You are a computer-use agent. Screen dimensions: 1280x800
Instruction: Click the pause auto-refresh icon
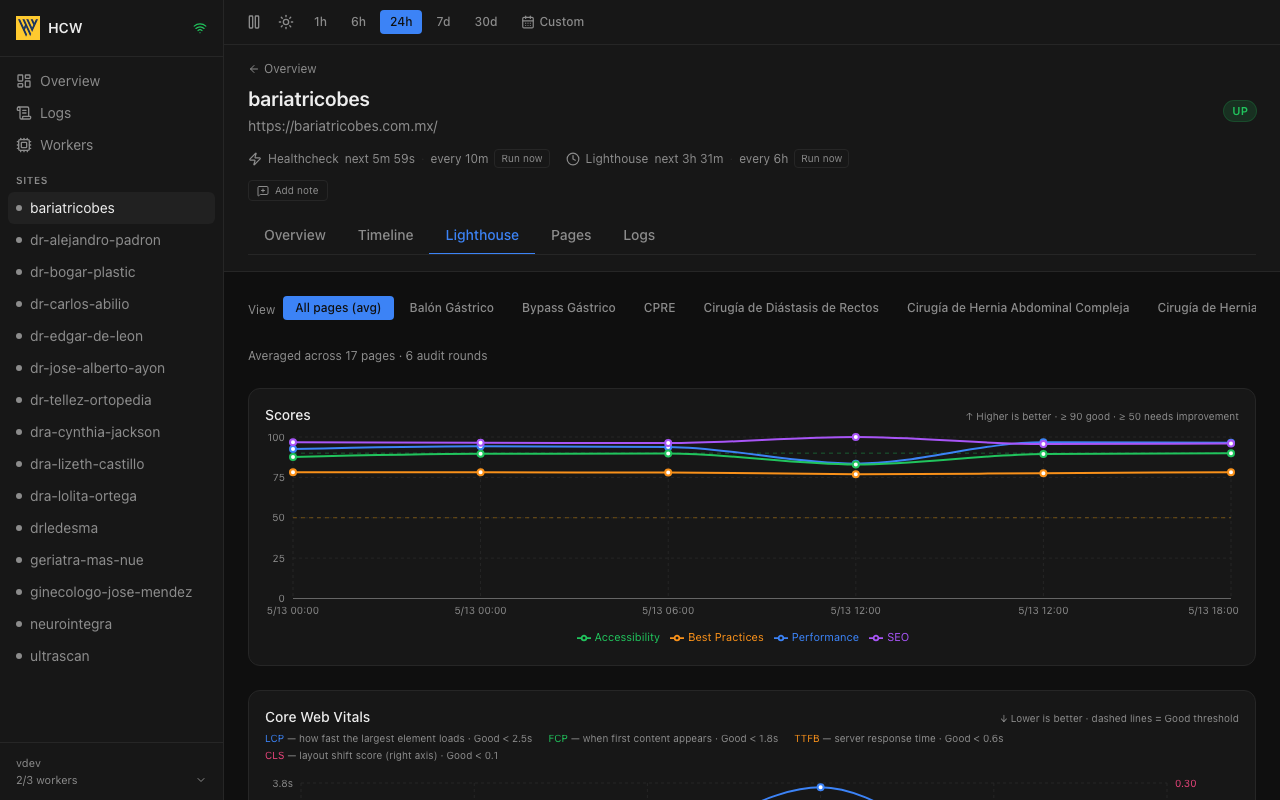254,22
